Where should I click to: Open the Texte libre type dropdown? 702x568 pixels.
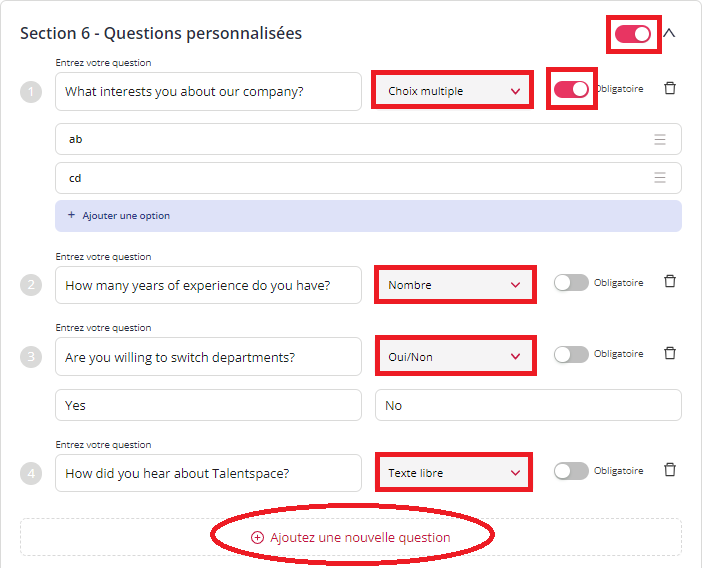[x=453, y=473]
